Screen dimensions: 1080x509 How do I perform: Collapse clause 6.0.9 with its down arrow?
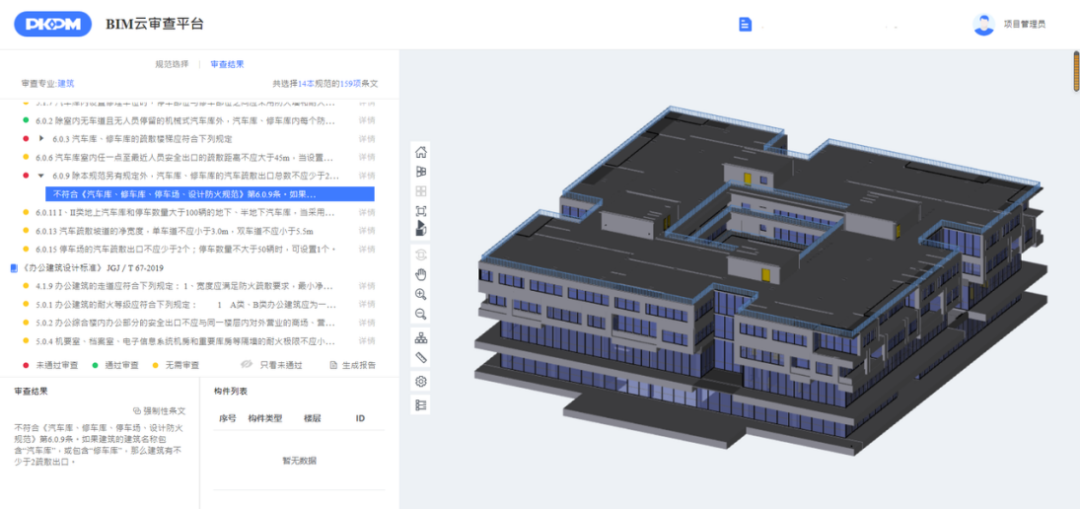41,176
